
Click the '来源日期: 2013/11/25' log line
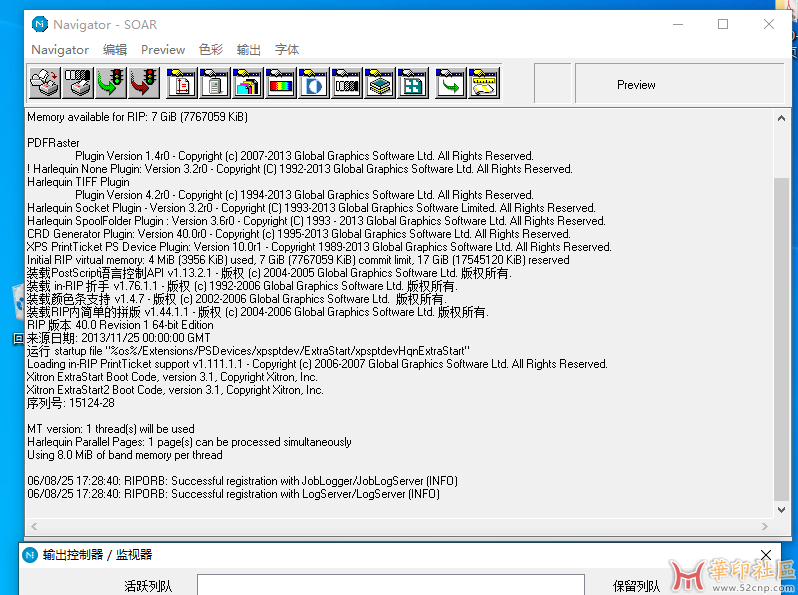[119, 338]
